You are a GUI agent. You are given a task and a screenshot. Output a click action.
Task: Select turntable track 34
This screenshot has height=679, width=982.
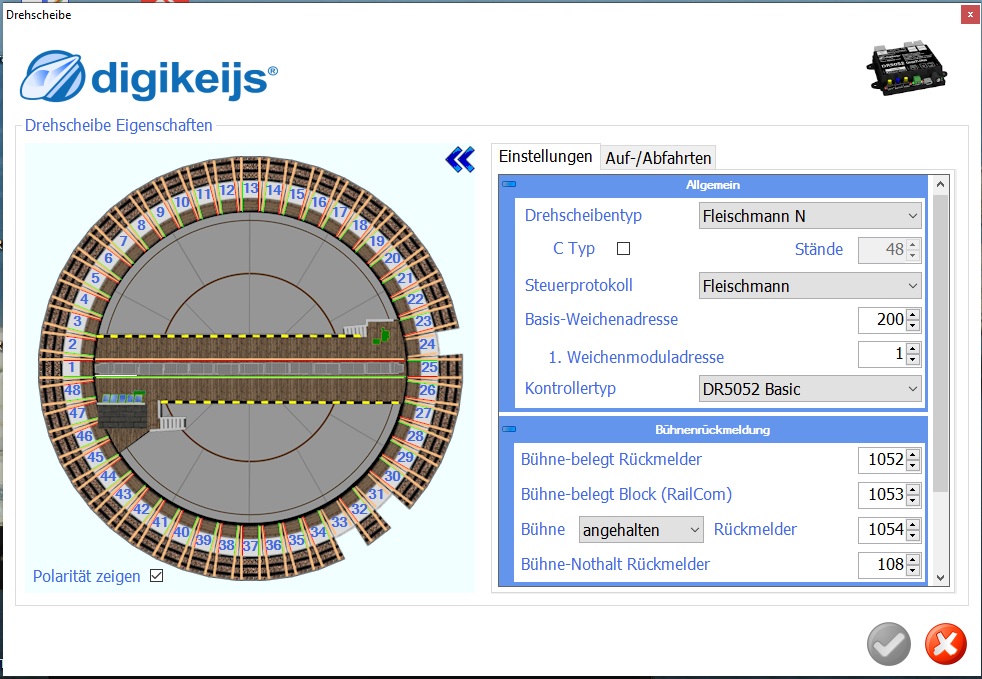[x=318, y=532]
